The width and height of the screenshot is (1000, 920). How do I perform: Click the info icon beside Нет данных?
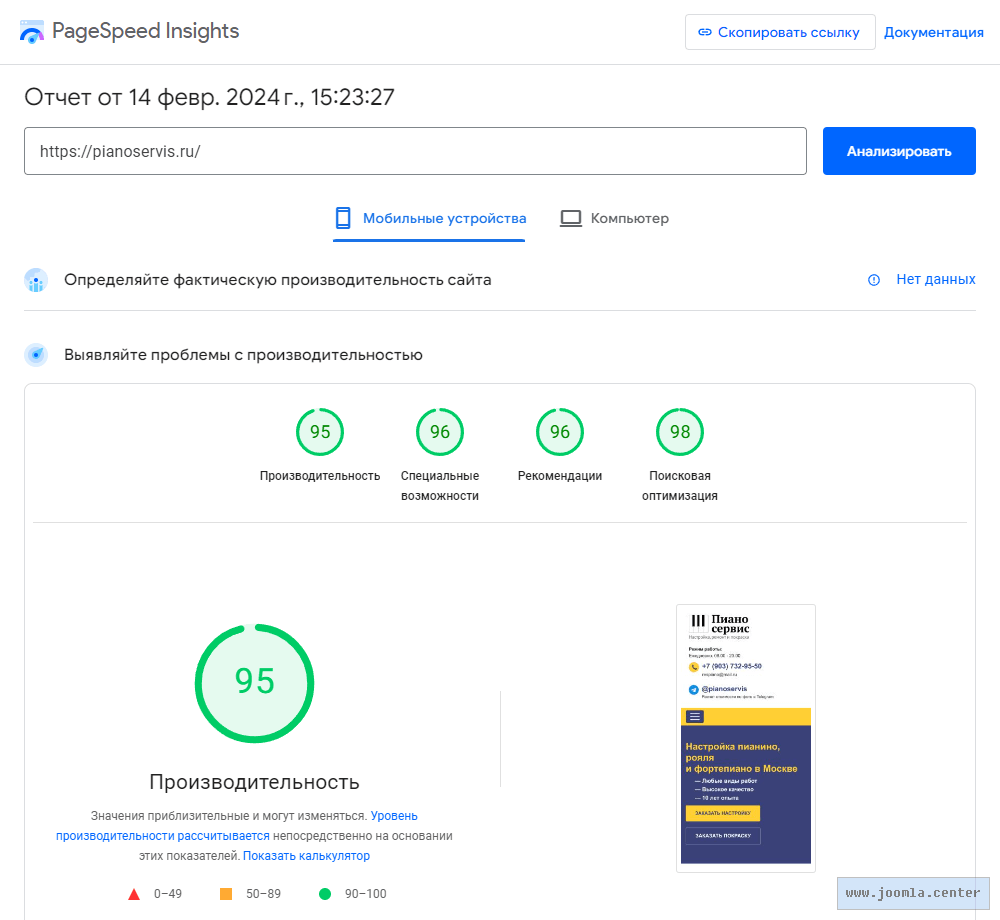874,280
